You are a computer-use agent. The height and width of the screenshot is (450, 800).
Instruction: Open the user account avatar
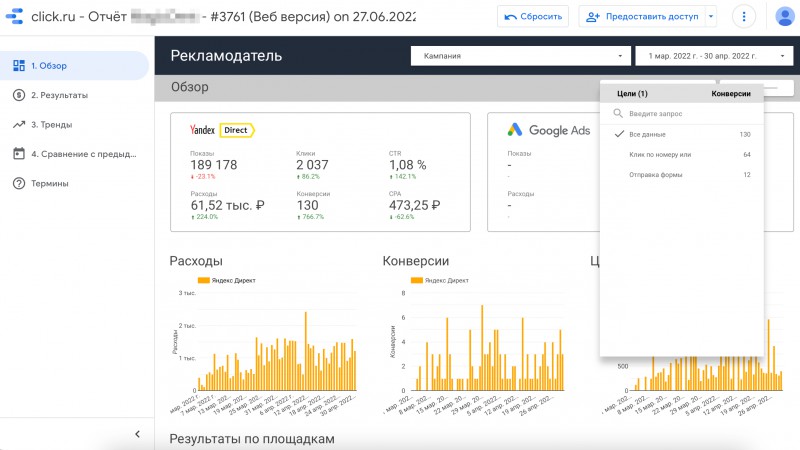(x=784, y=17)
